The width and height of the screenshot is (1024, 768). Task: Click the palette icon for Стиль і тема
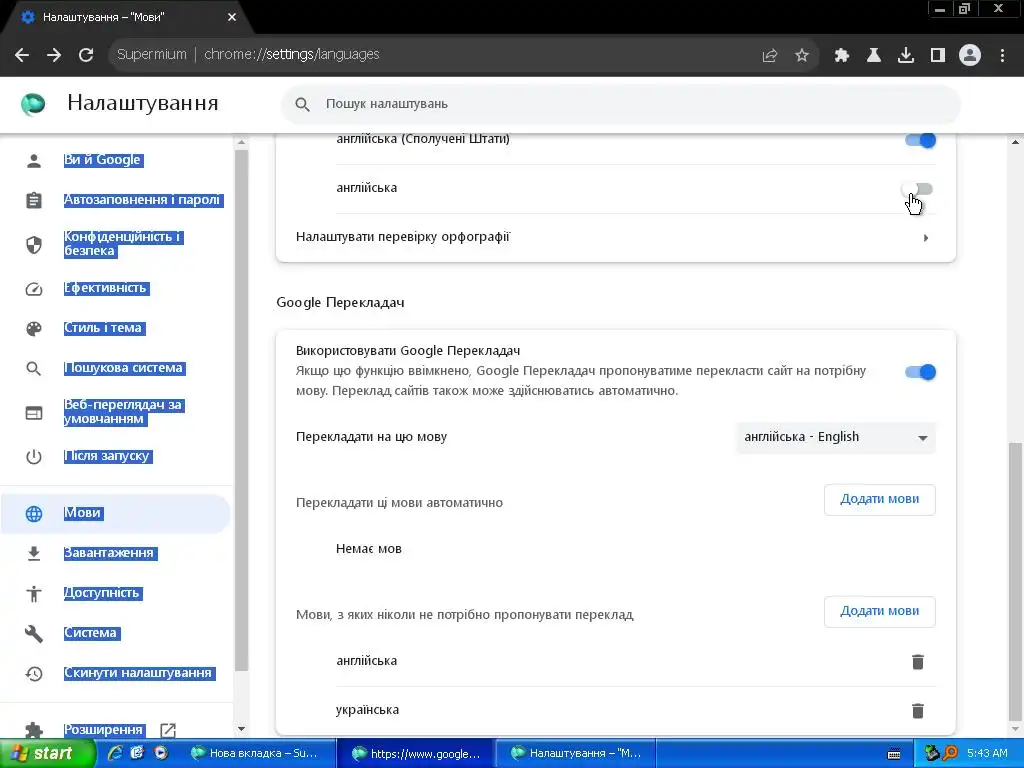34,328
